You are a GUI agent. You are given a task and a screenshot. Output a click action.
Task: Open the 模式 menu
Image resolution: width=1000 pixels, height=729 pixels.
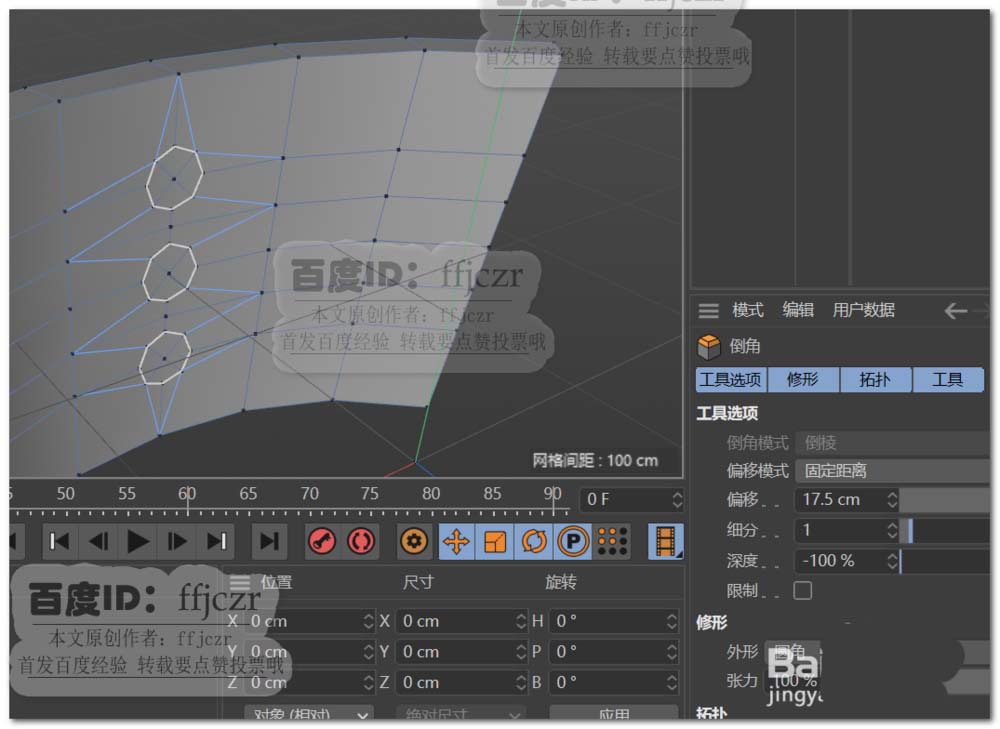747,311
